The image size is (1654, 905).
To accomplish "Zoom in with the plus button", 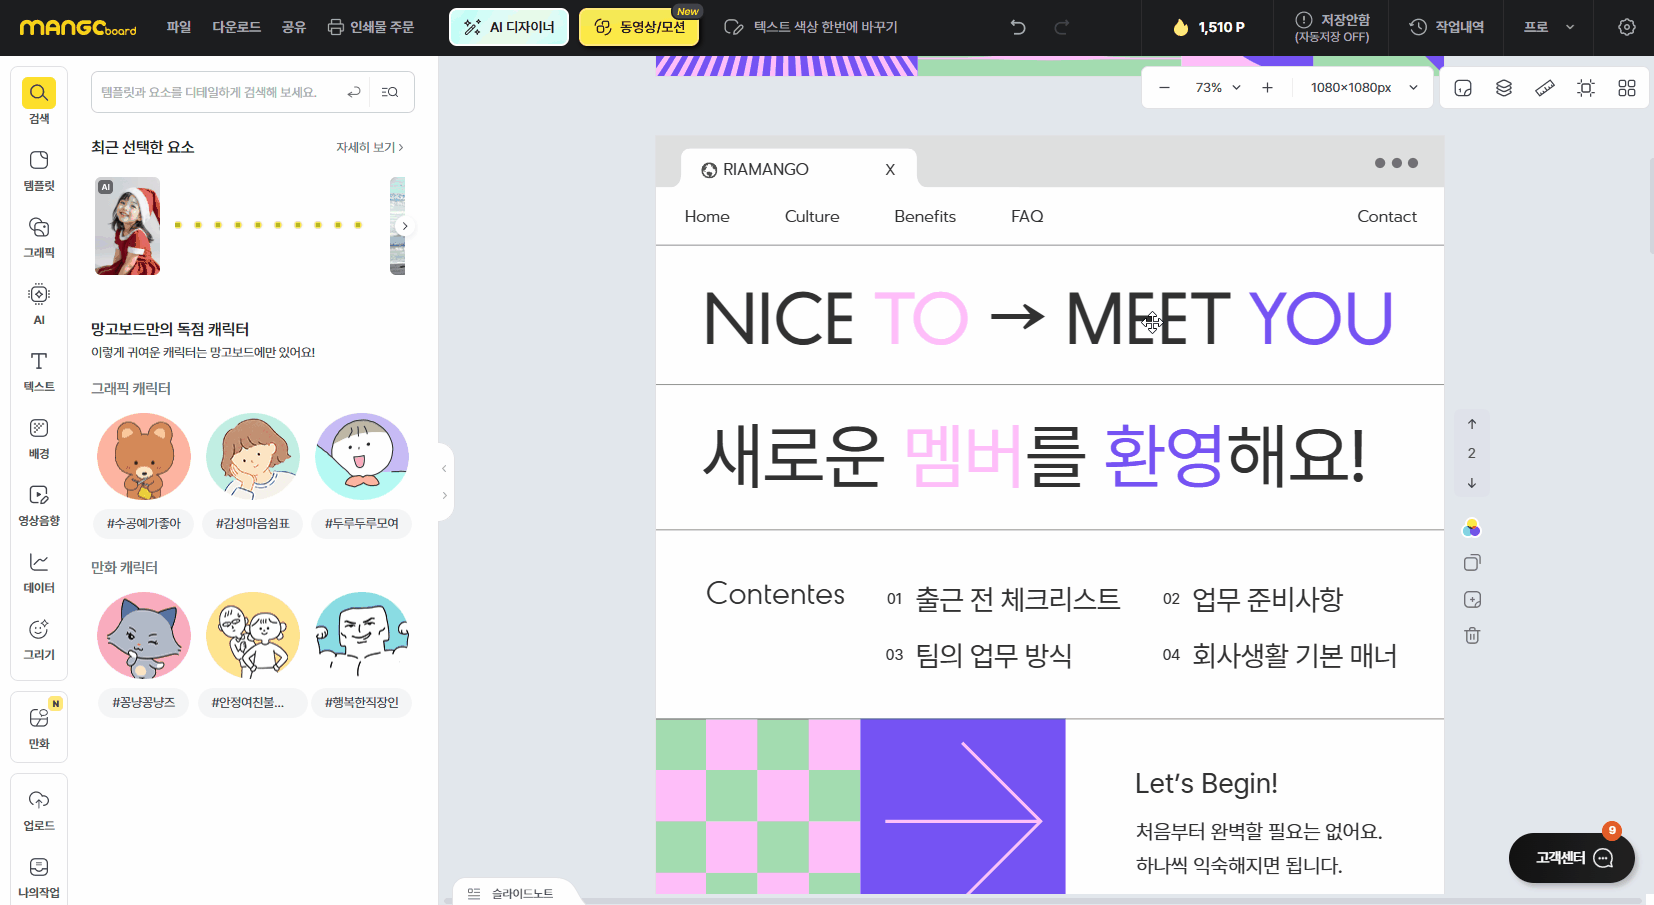I will coord(1267,88).
